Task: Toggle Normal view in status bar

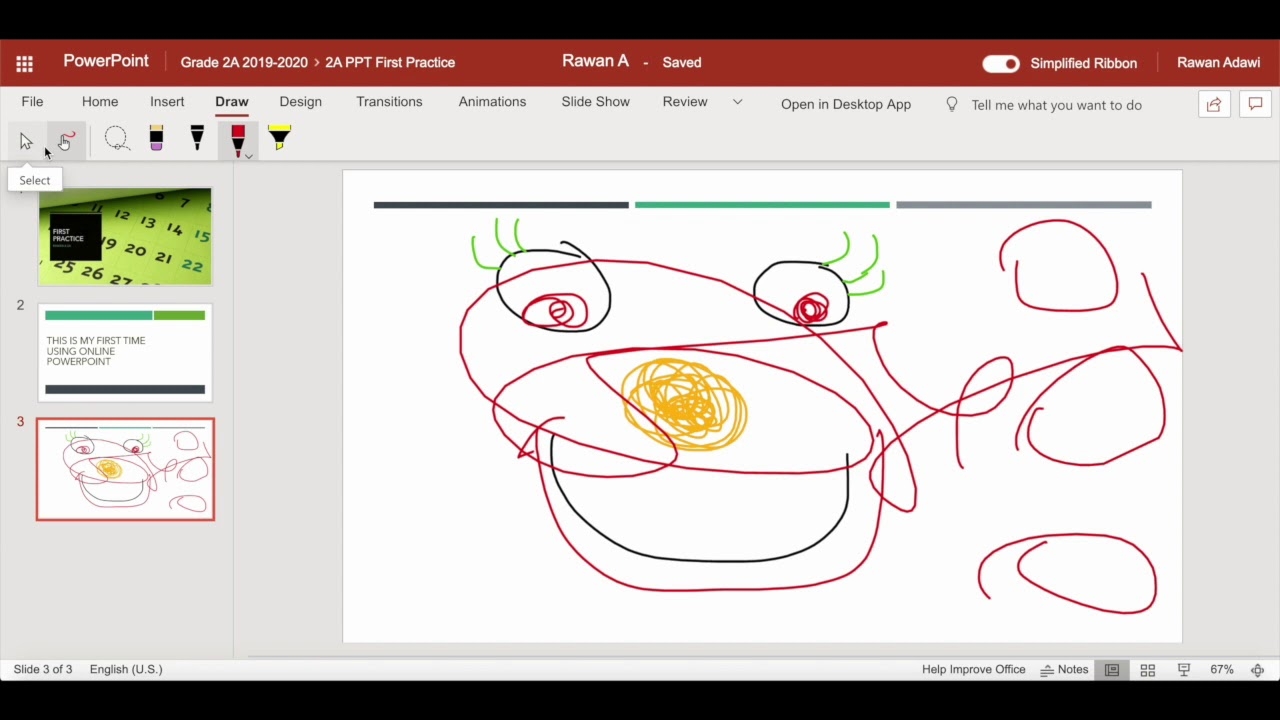Action: click(1111, 670)
